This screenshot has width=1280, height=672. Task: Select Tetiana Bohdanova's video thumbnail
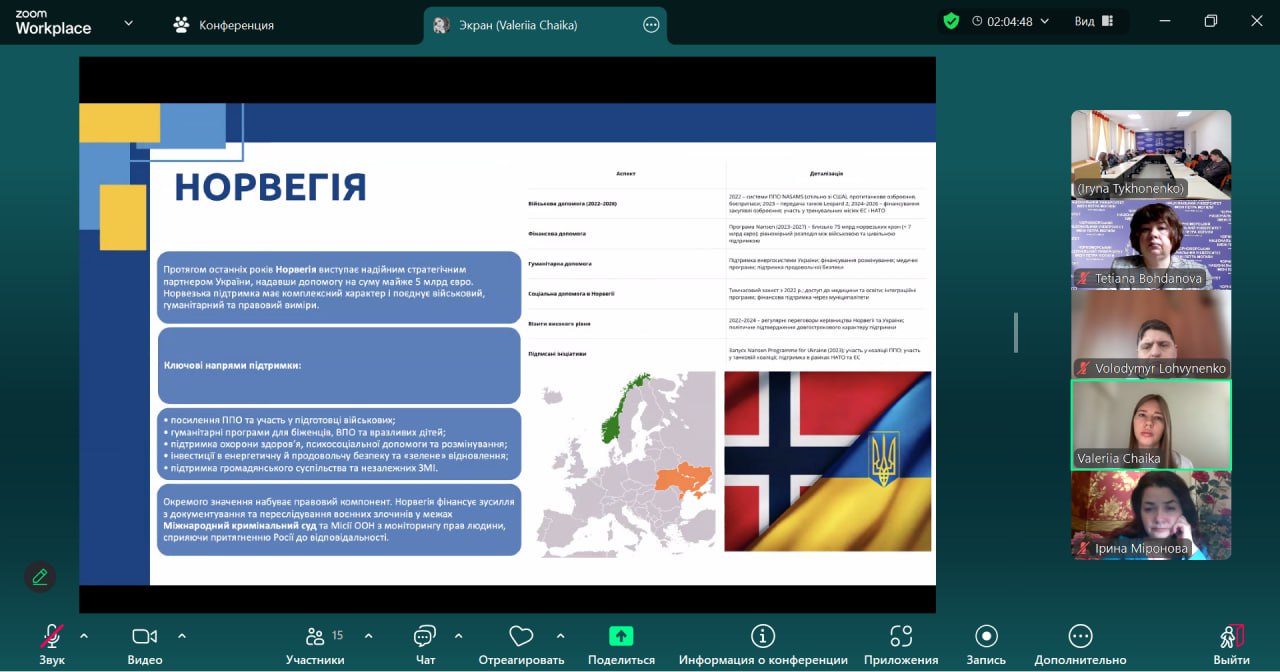pyautogui.click(x=1151, y=244)
